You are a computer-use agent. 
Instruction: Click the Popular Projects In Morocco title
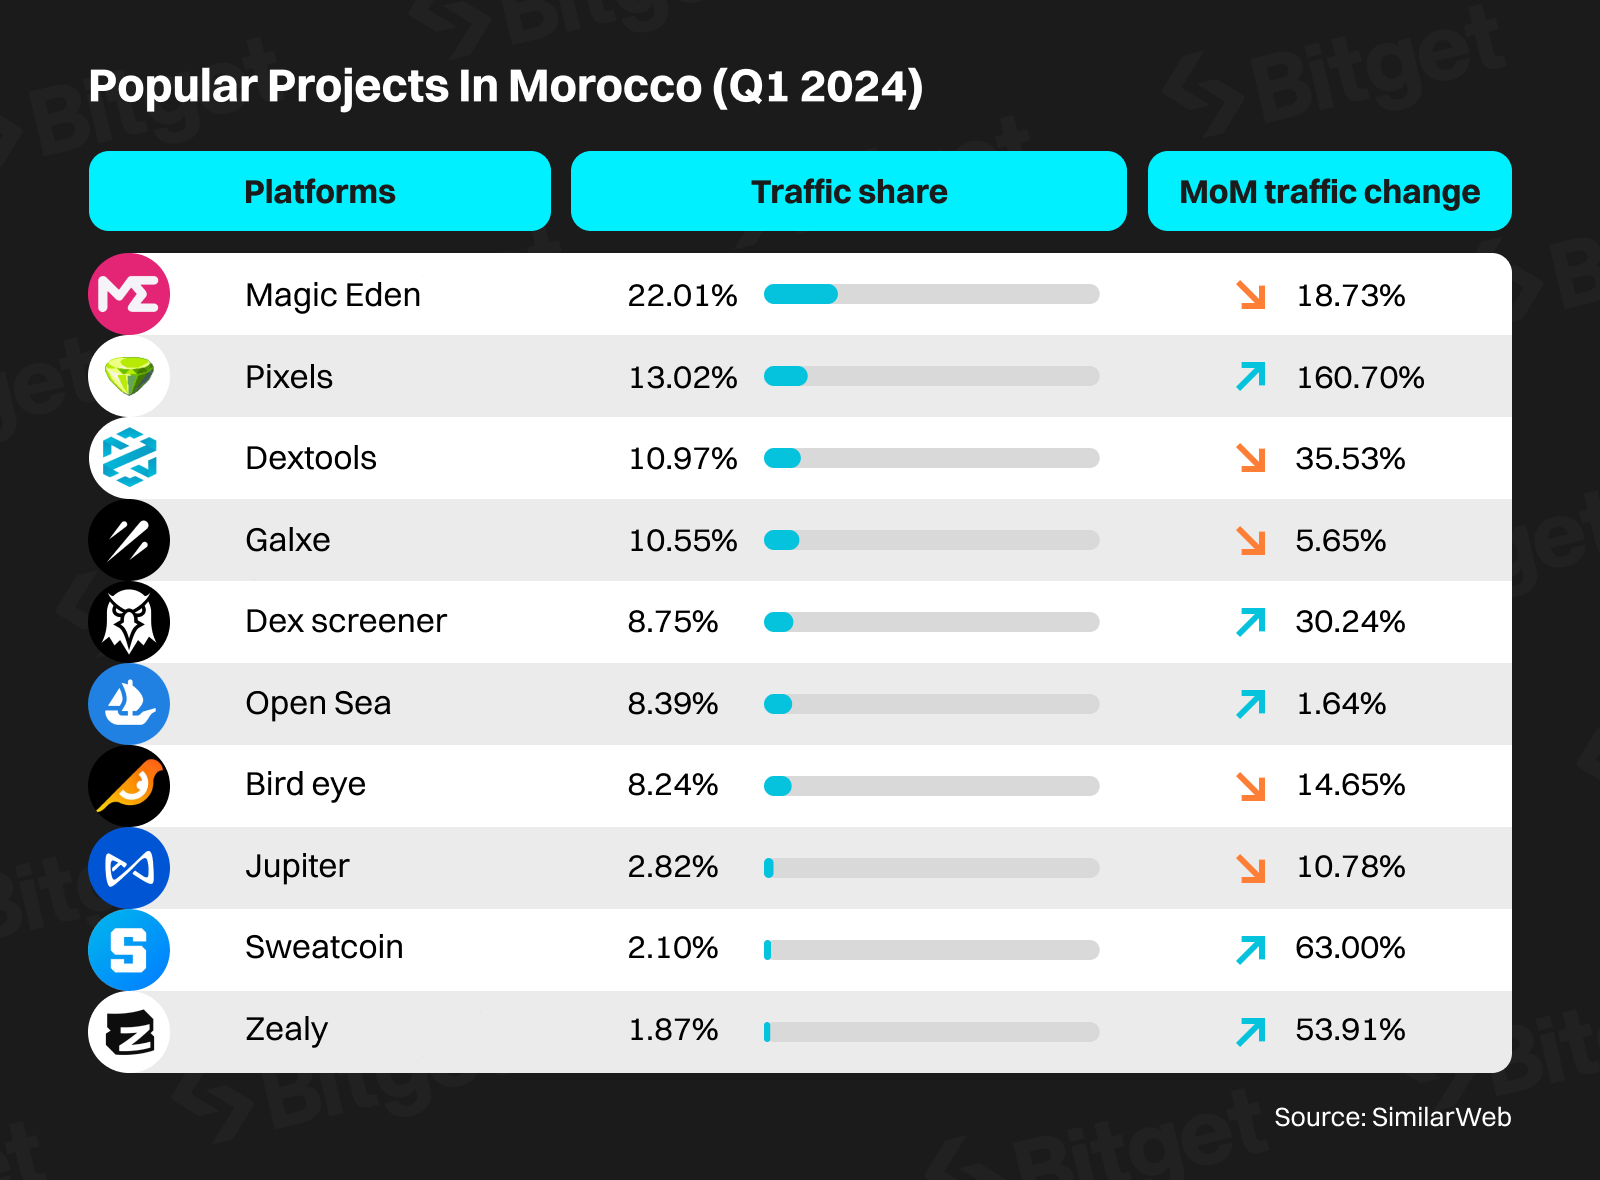coord(506,86)
